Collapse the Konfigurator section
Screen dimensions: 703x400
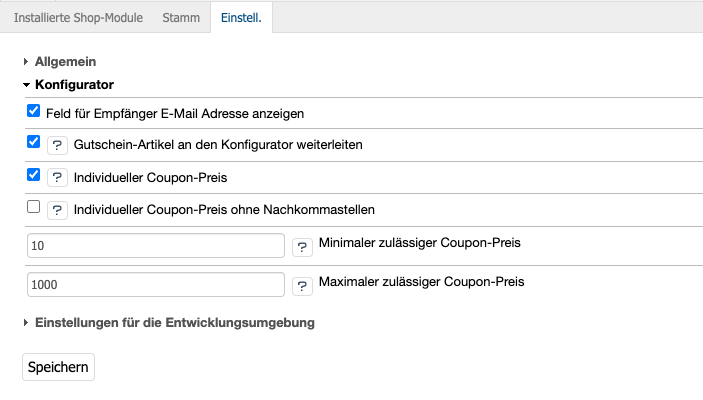74,85
